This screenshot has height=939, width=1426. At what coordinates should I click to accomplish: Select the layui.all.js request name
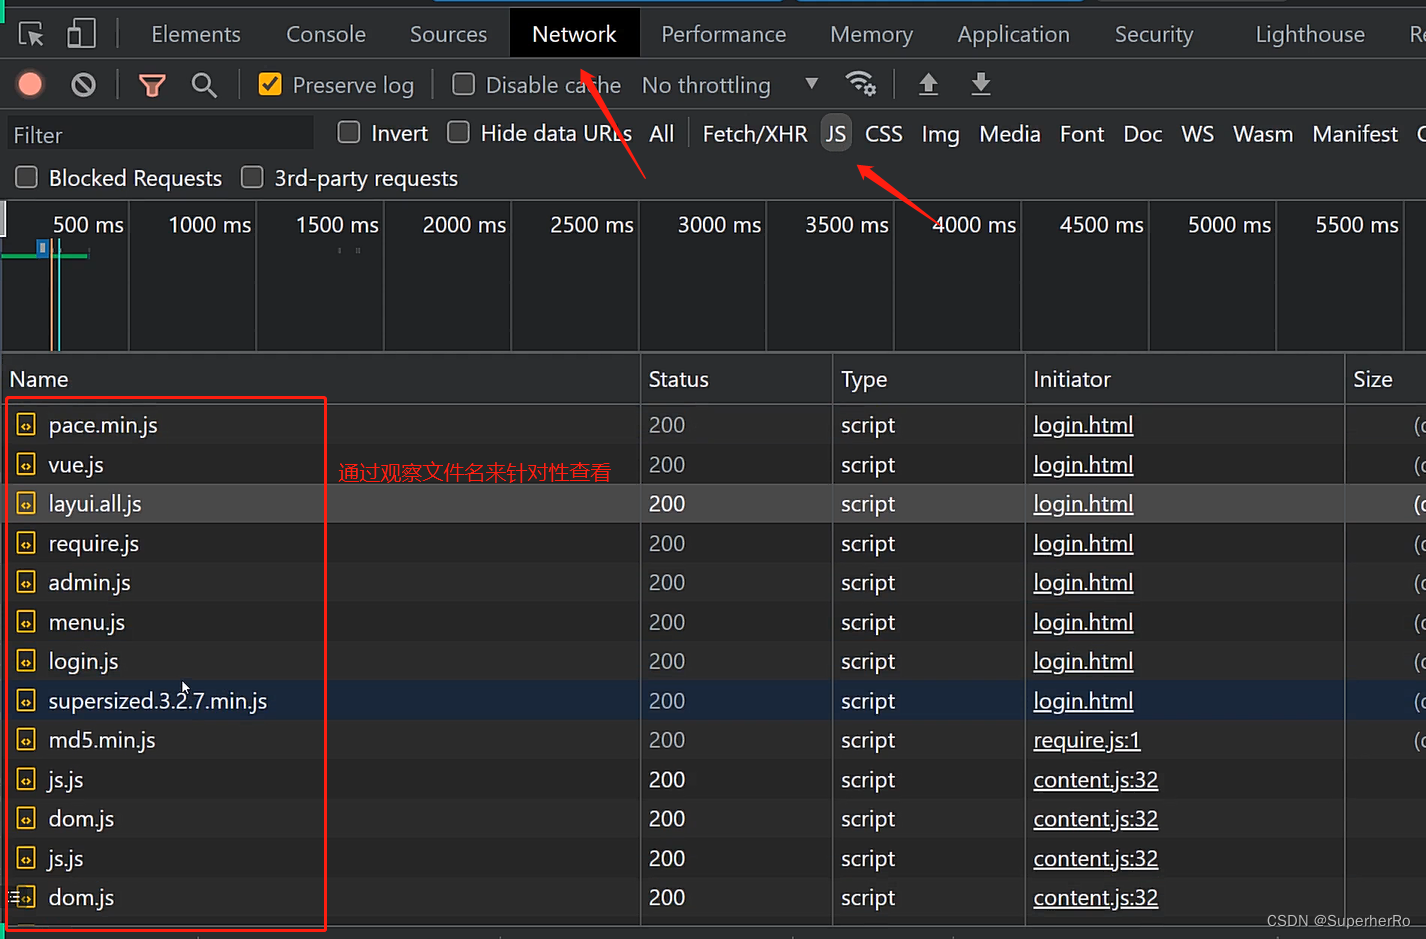pyautogui.click(x=95, y=504)
